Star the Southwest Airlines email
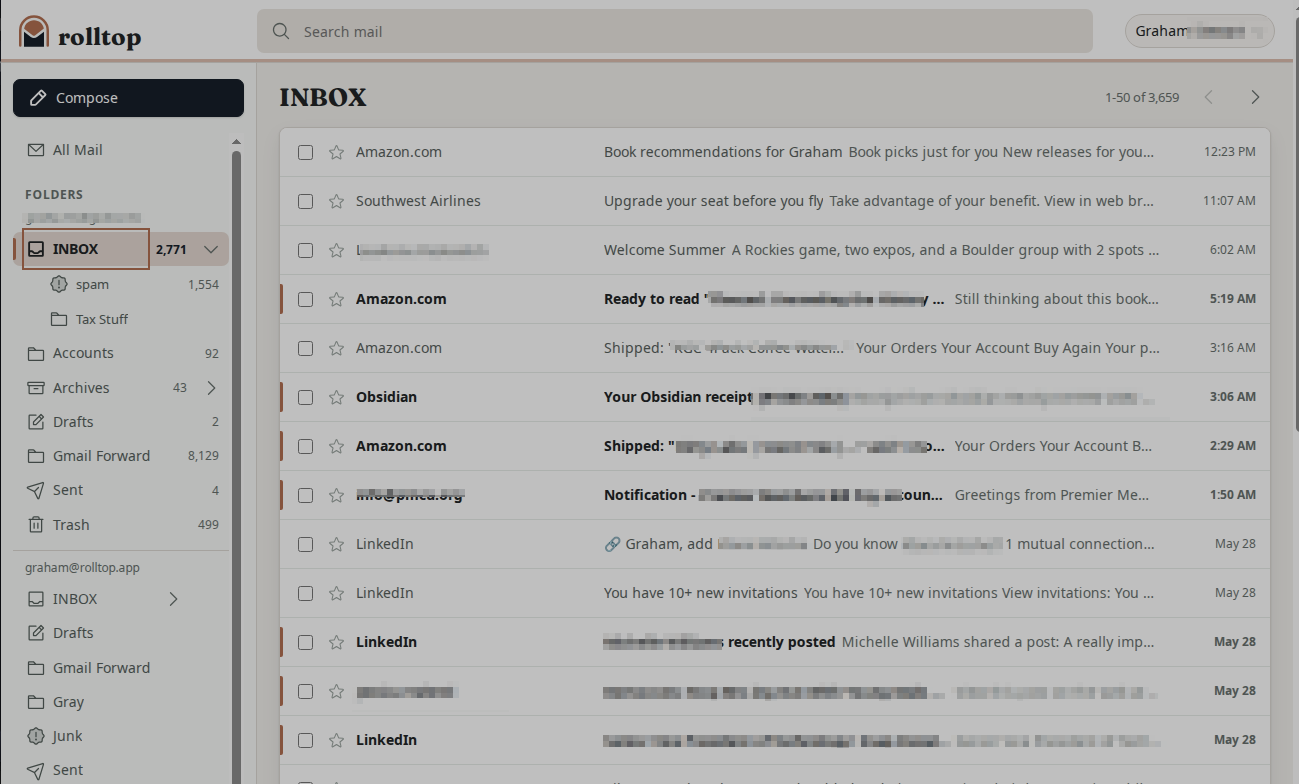This screenshot has width=1299, height=784. coord(336,201)
